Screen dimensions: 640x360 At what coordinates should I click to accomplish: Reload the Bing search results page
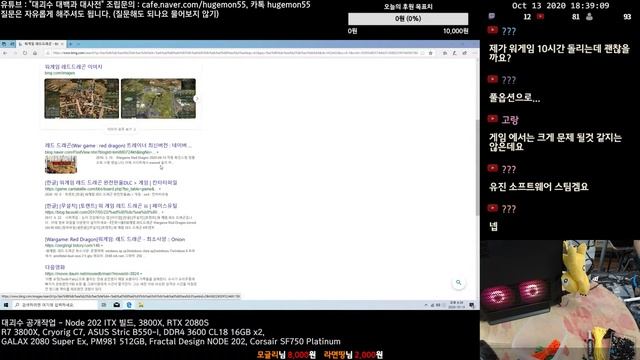coord(25,53)
